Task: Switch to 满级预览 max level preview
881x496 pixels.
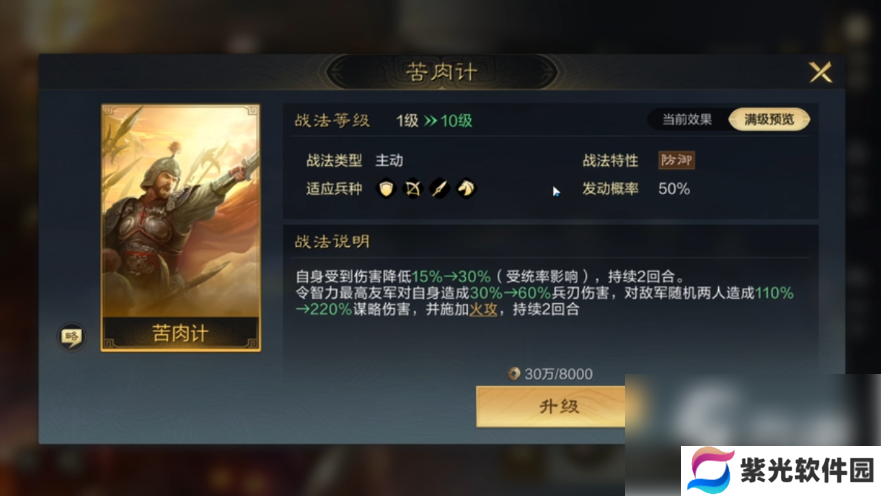Action: tap(769, 120)
